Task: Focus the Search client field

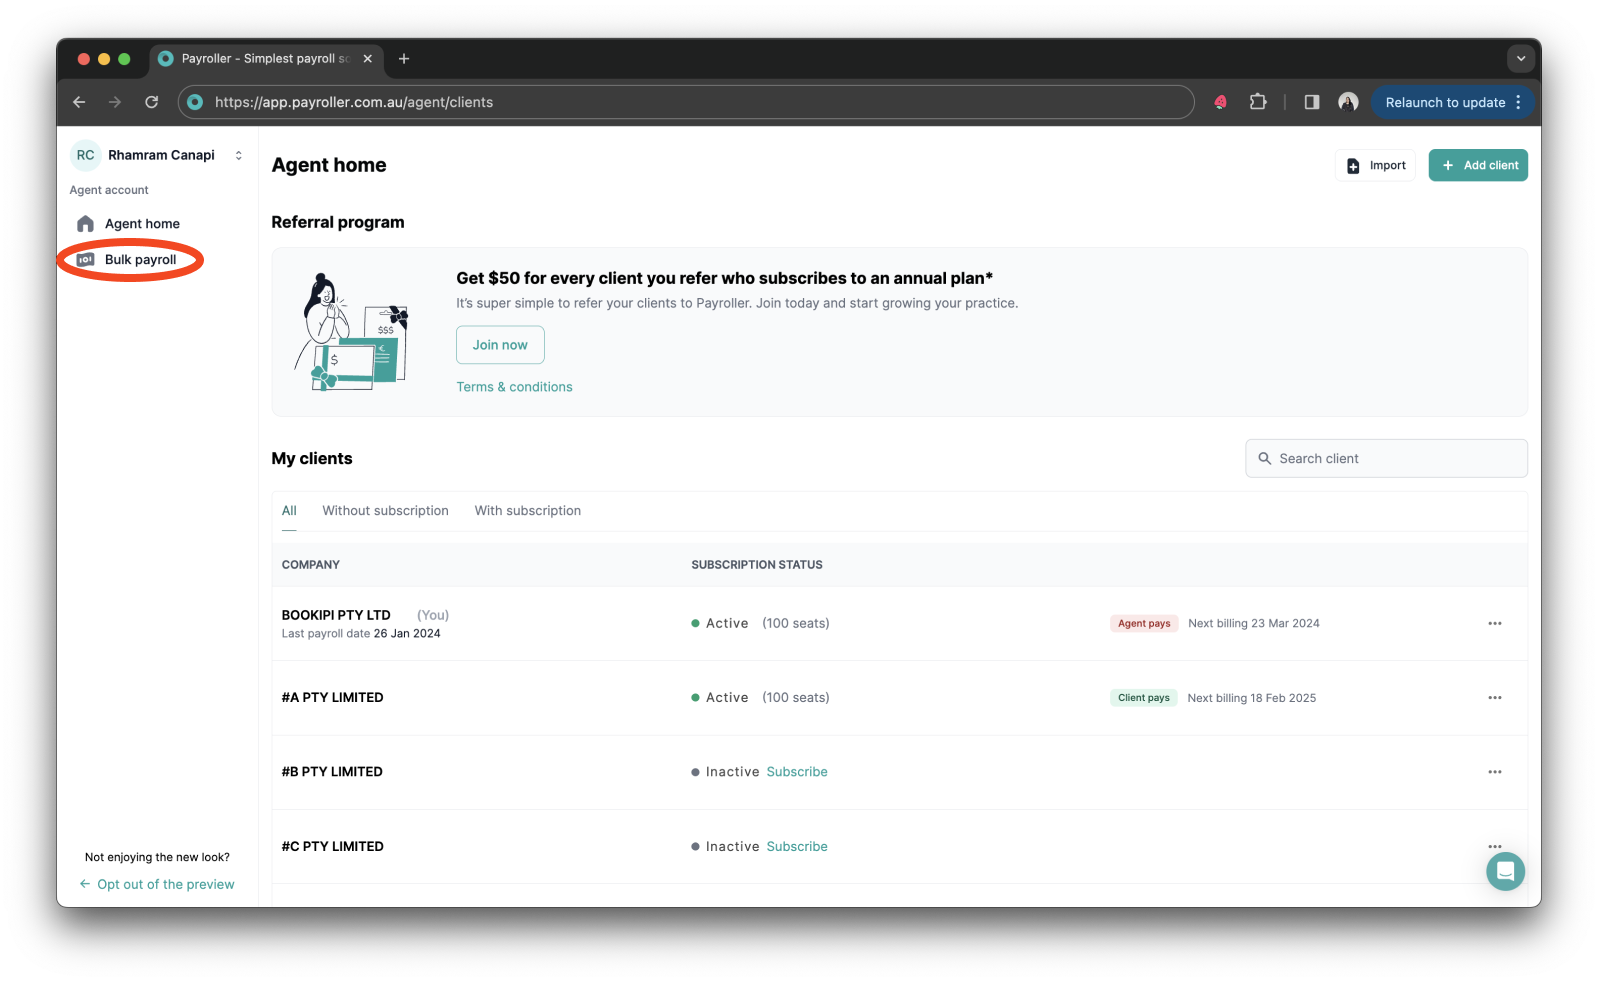Action: pos(1396,459)
